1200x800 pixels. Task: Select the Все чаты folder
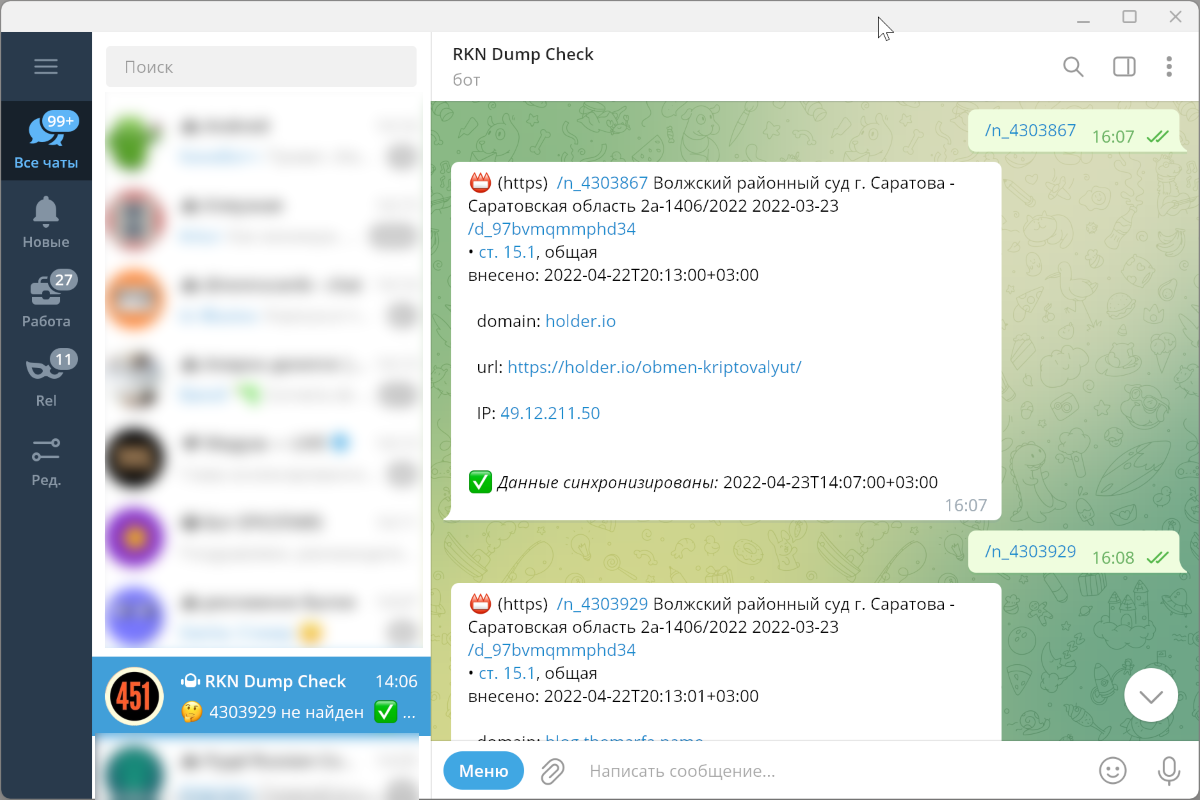46,141
